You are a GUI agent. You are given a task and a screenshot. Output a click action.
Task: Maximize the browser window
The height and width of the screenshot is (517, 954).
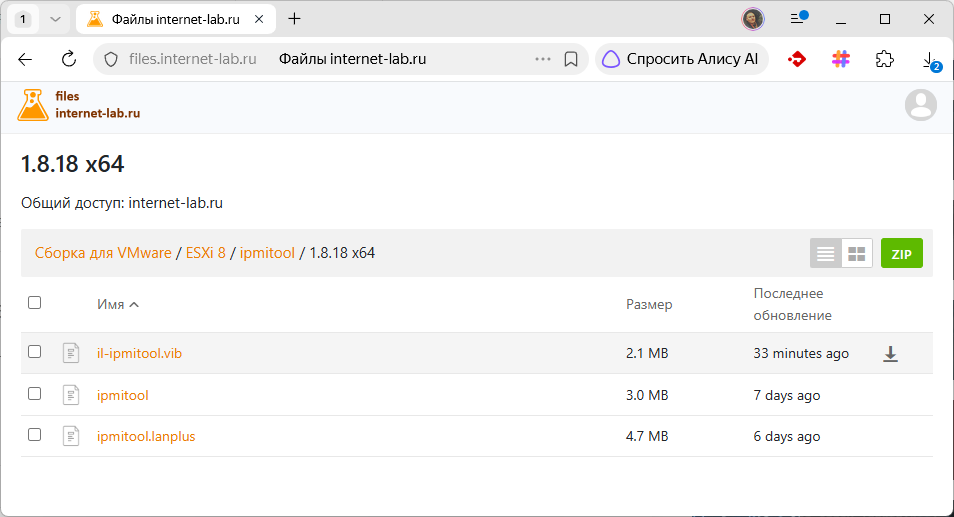point(885,19)
